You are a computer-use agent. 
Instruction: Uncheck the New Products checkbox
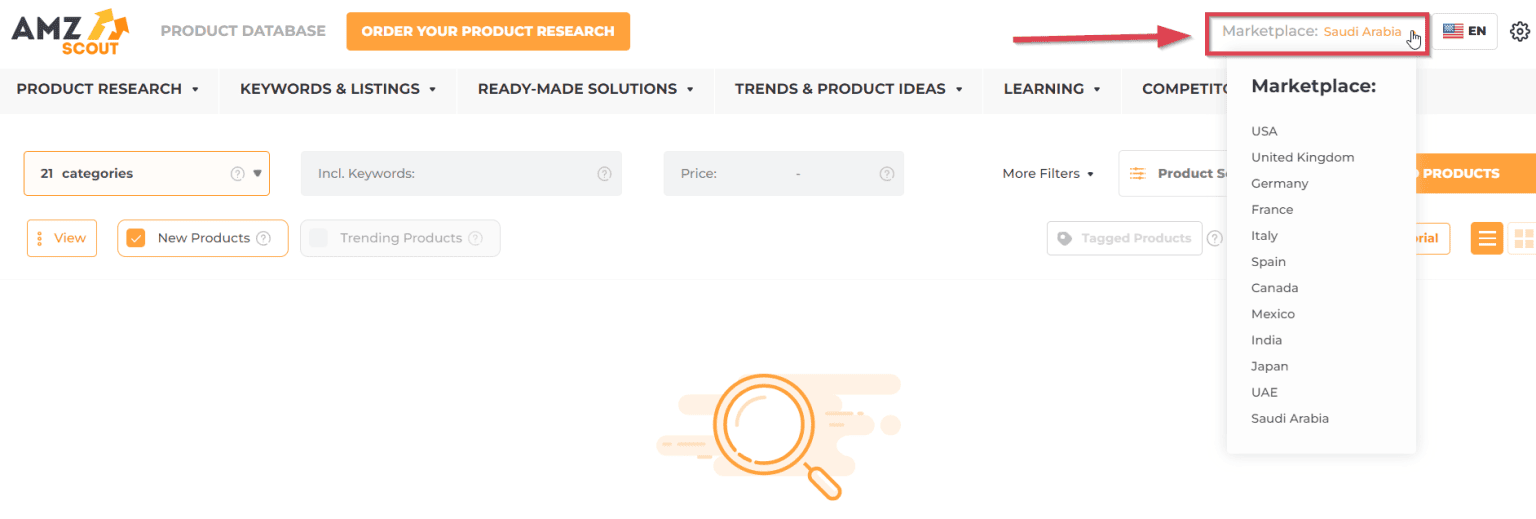(x=136, y=238)
